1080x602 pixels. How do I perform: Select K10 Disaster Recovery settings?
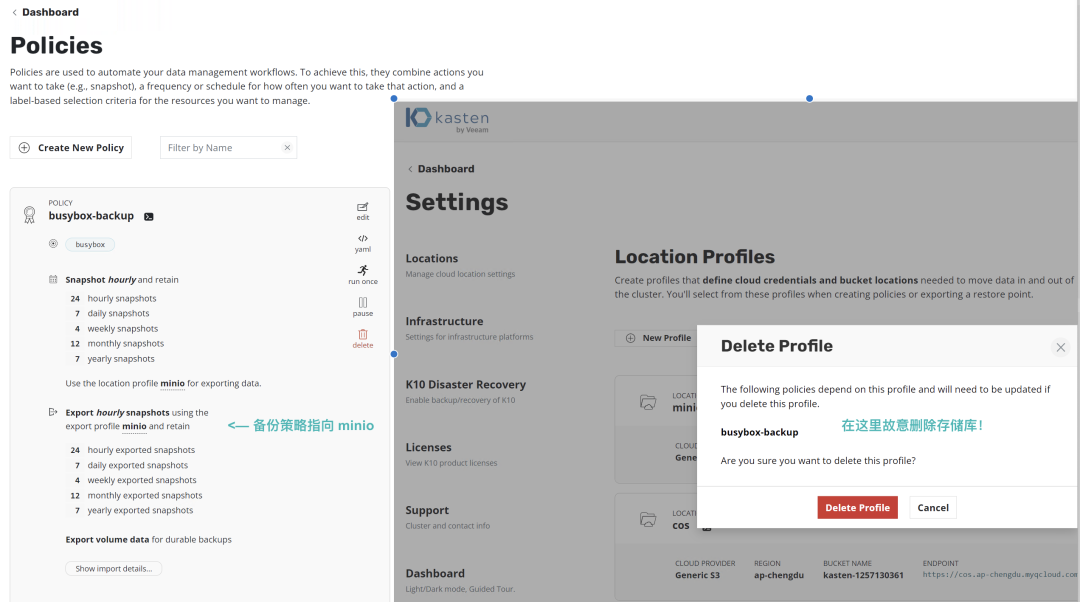pyautogui.click(x=466, y=391)
